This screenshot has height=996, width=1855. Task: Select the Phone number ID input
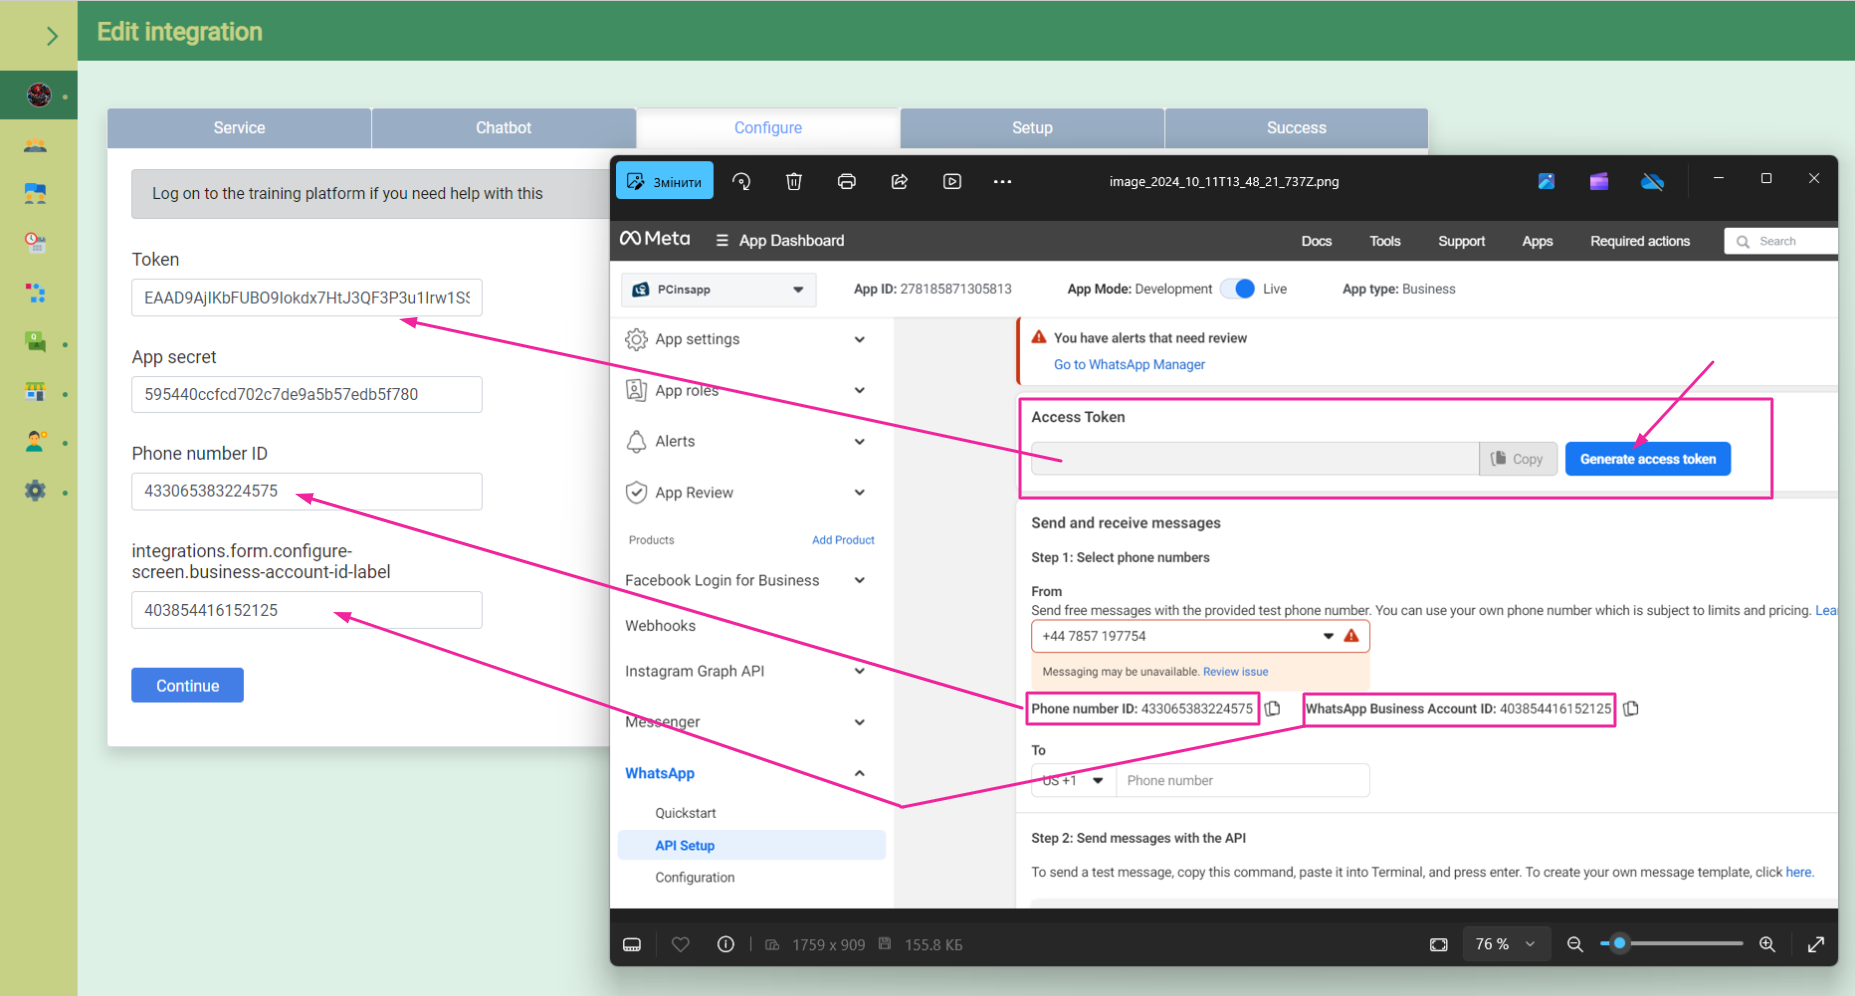tap(306, 491)
